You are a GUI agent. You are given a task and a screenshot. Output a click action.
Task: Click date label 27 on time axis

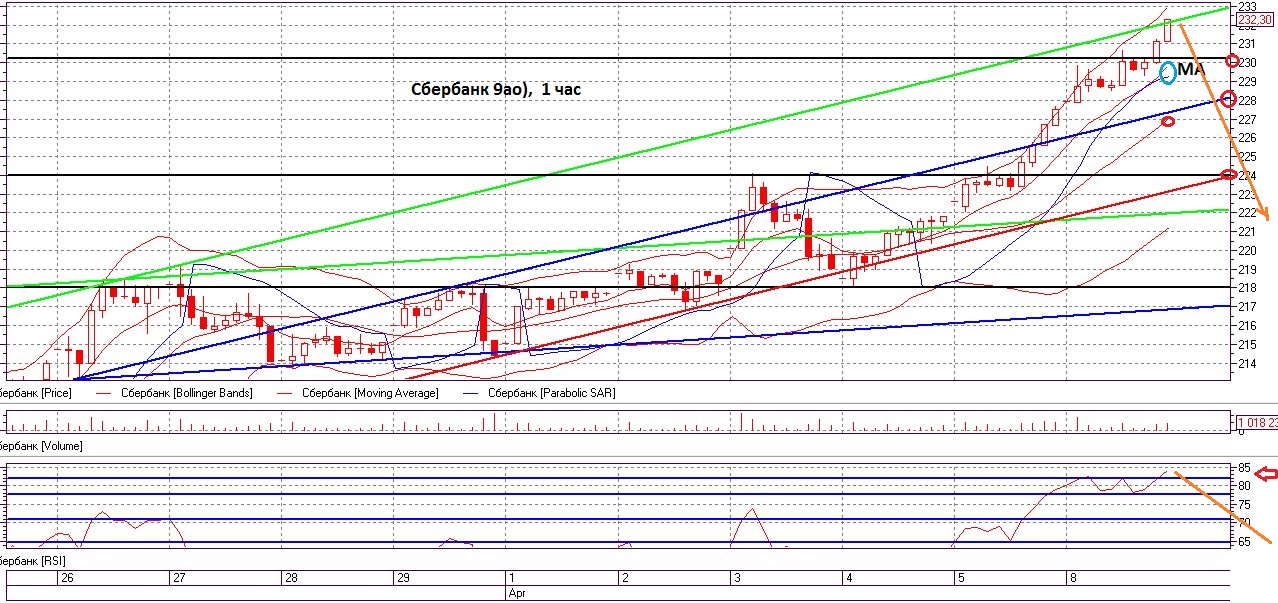[179, 578]
